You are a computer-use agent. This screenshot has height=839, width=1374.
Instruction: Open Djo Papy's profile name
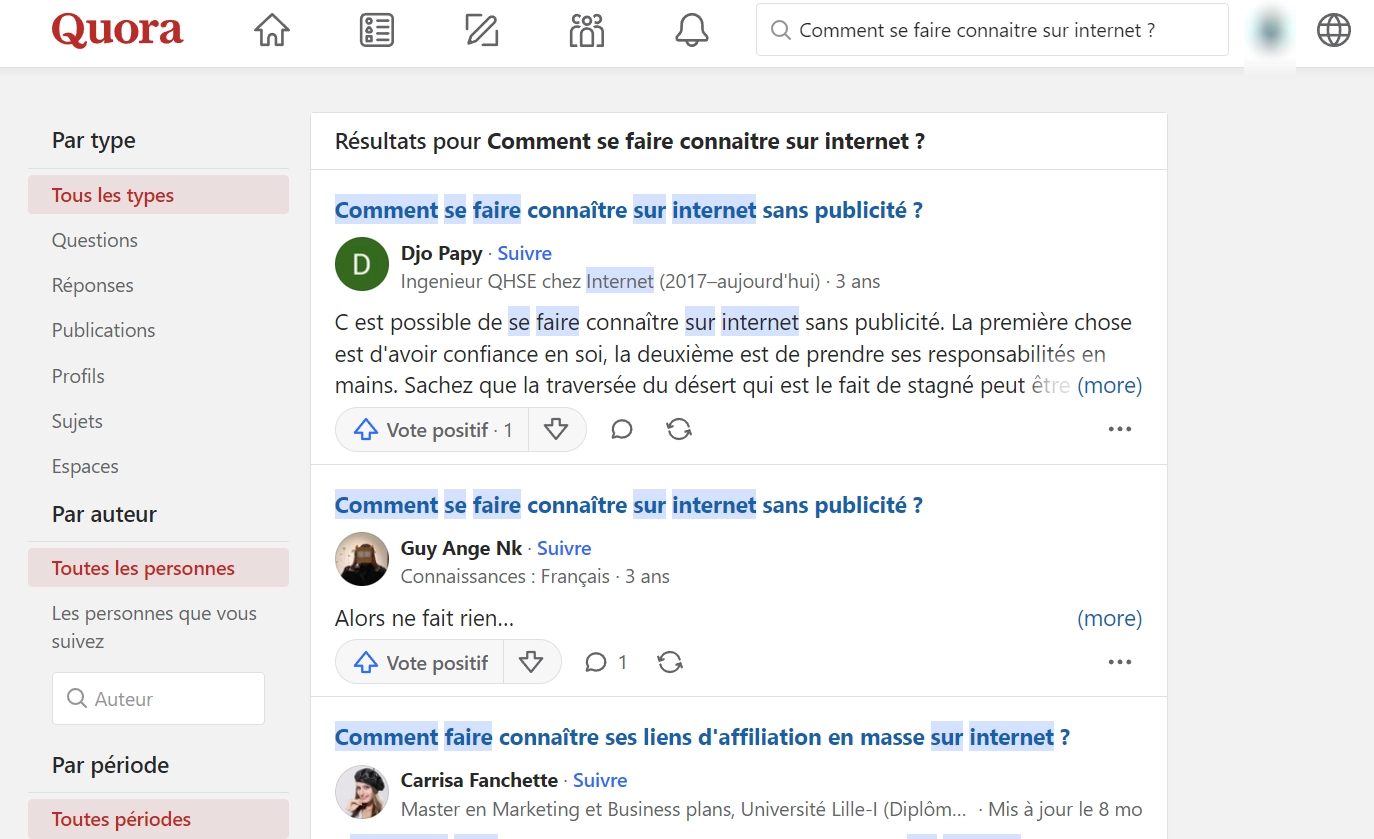pyautogui.click(x=442, y=253)
